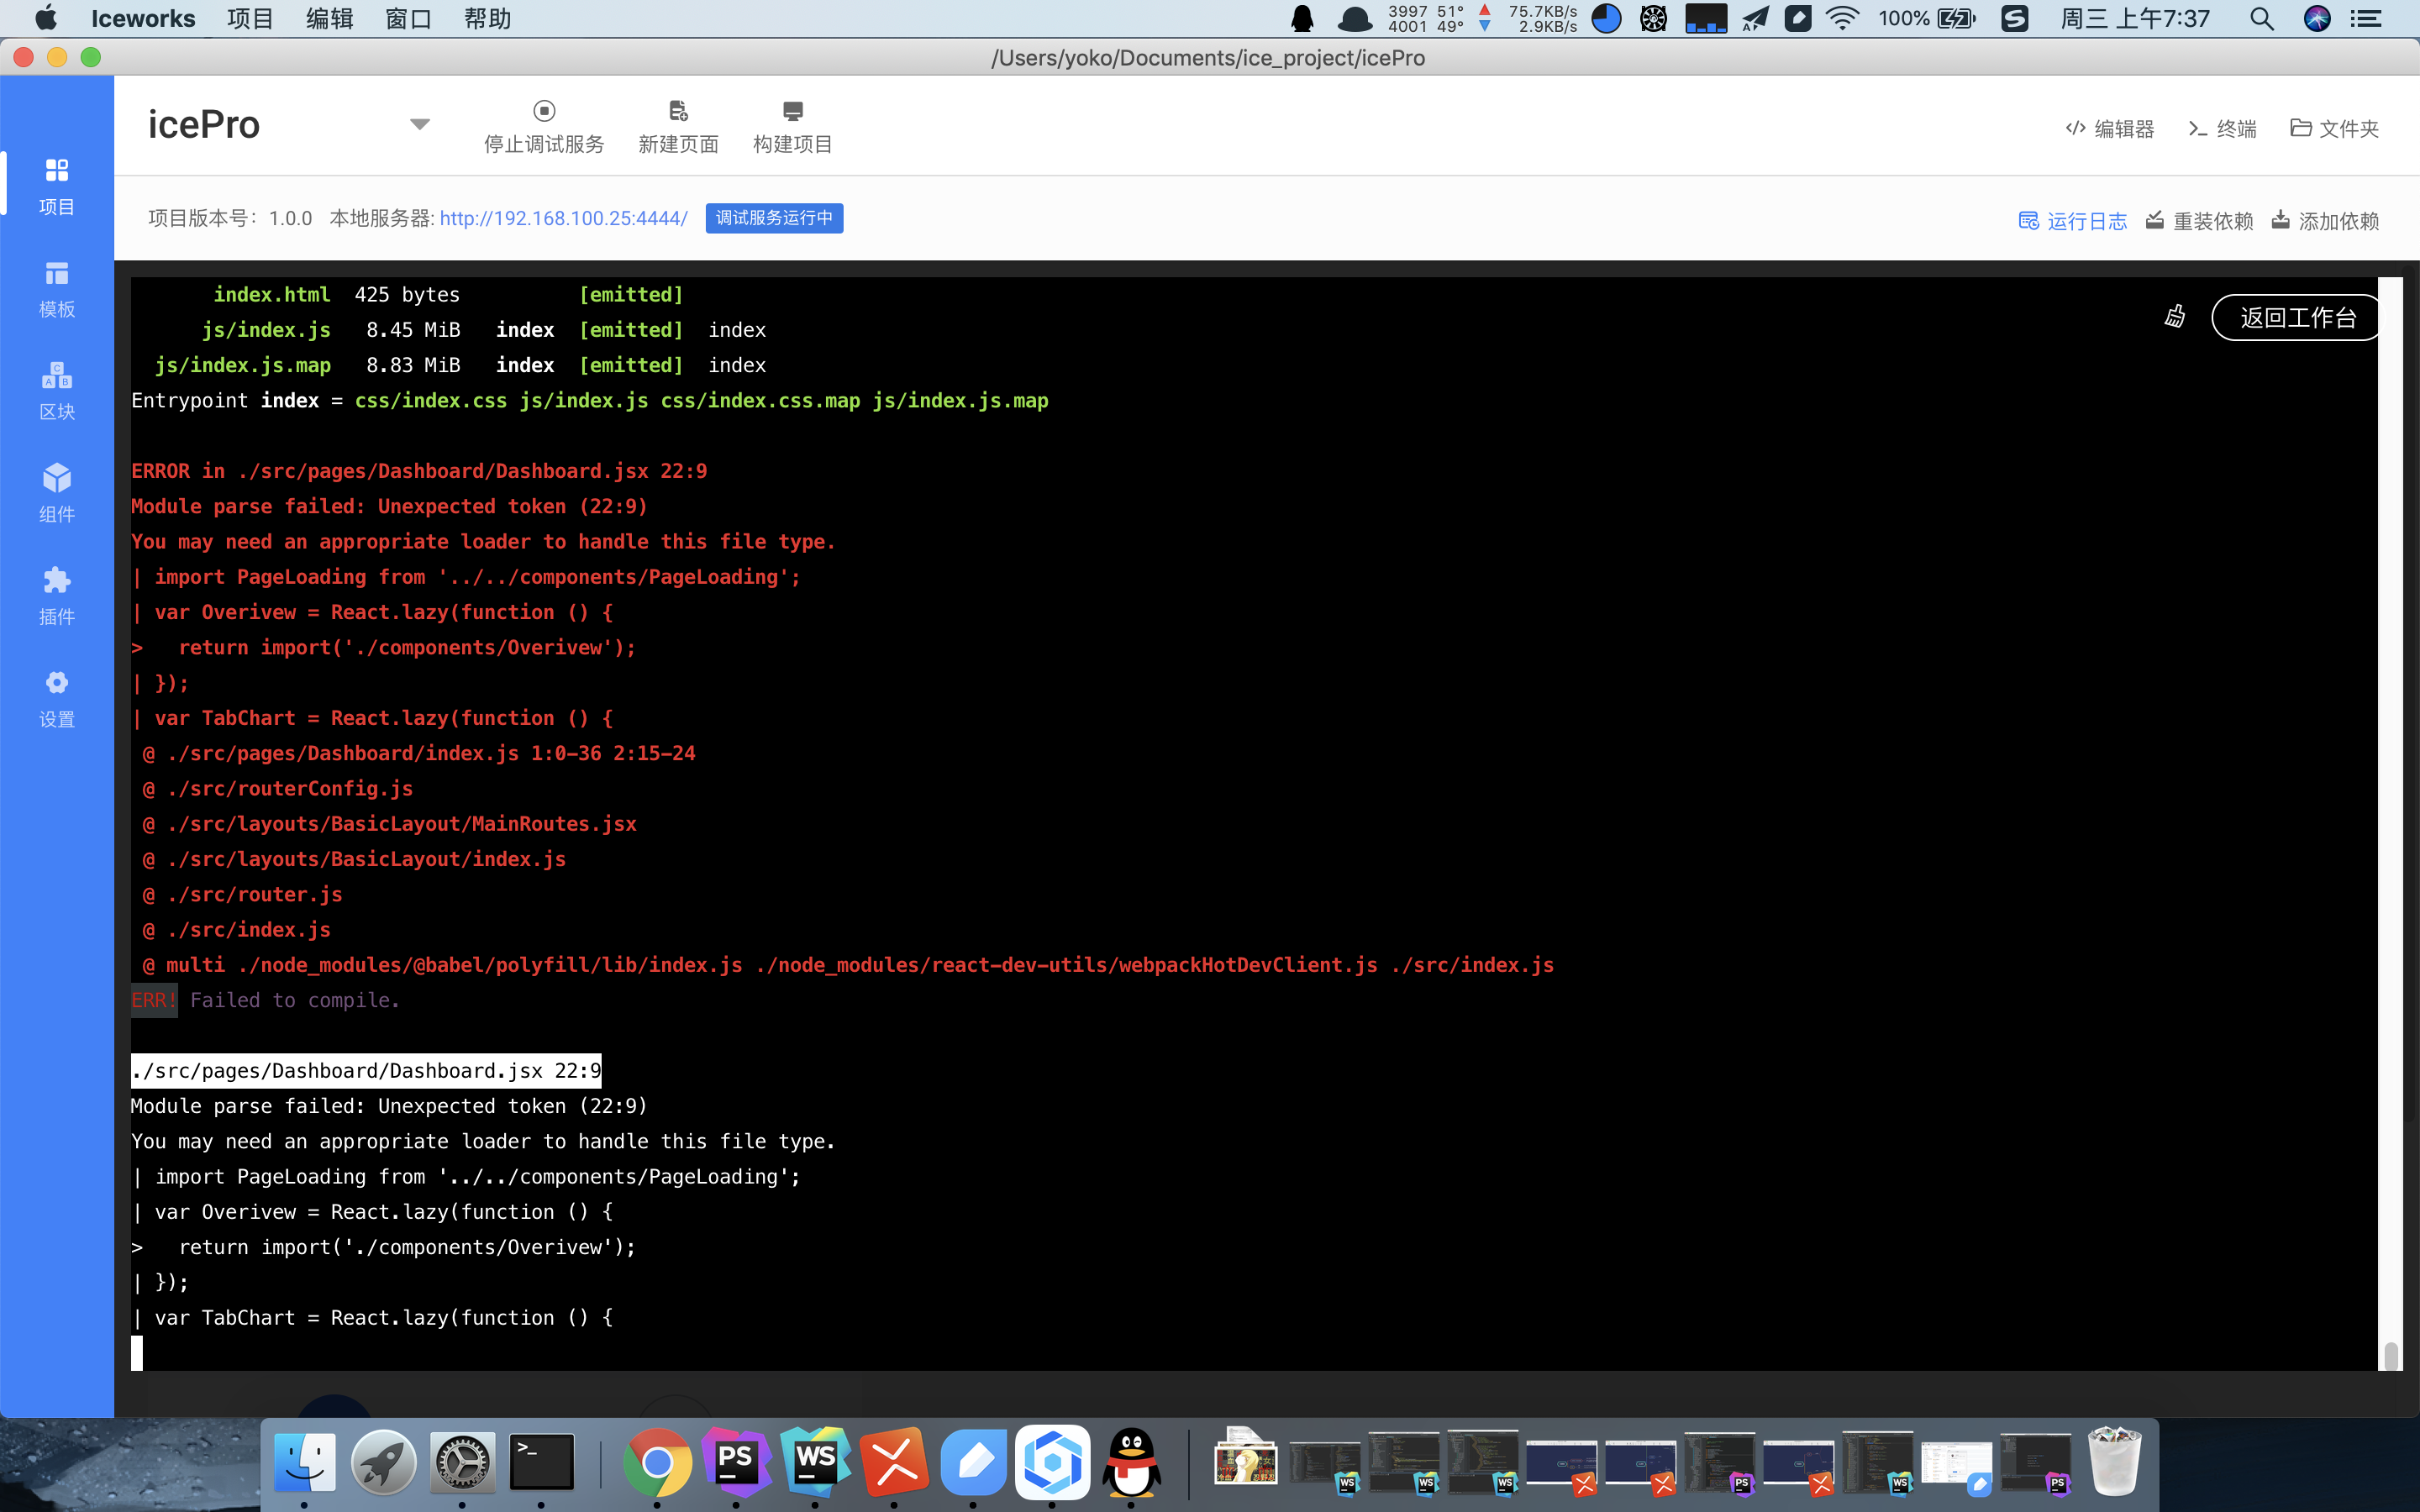
Task: Add a dependency with 添加依赖
Action: [x=2325, y=221]
